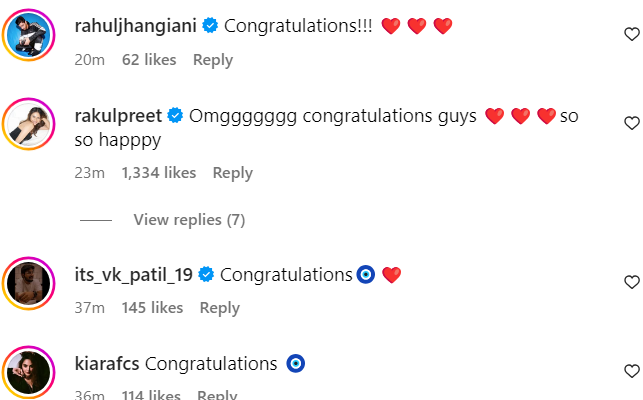This screenshot has width=643, height=400.
Task: Open rahuljhangiani's profile picture
Action: 29,36
